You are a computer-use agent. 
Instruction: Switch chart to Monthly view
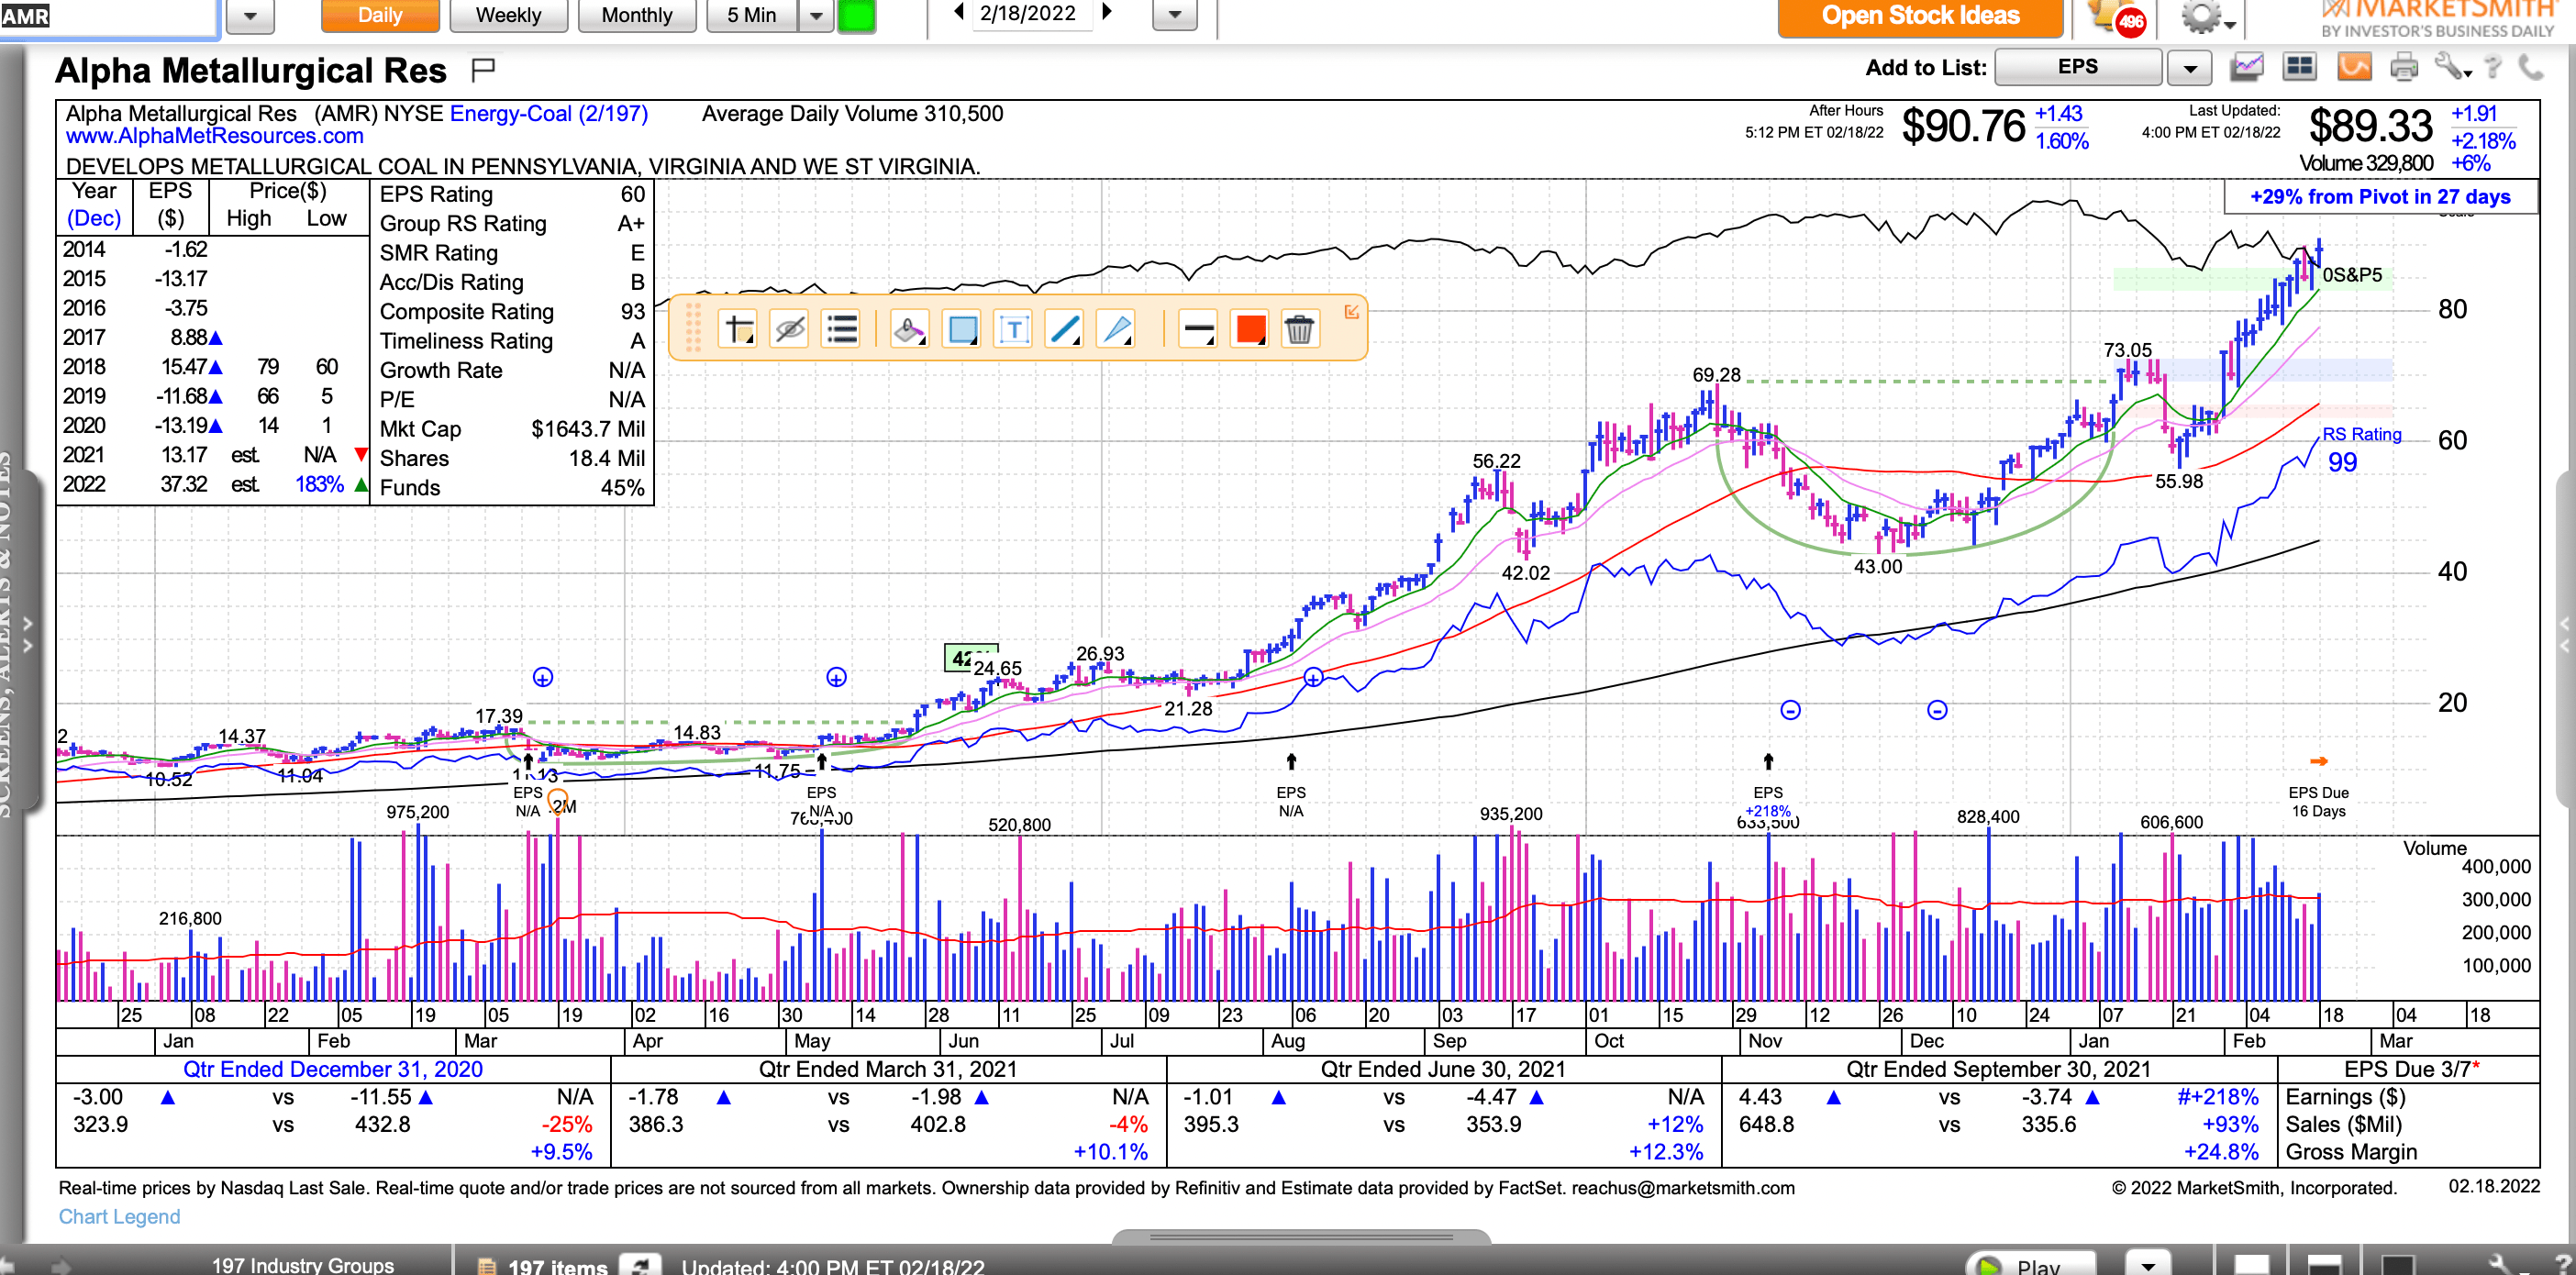tap(637, 15)
